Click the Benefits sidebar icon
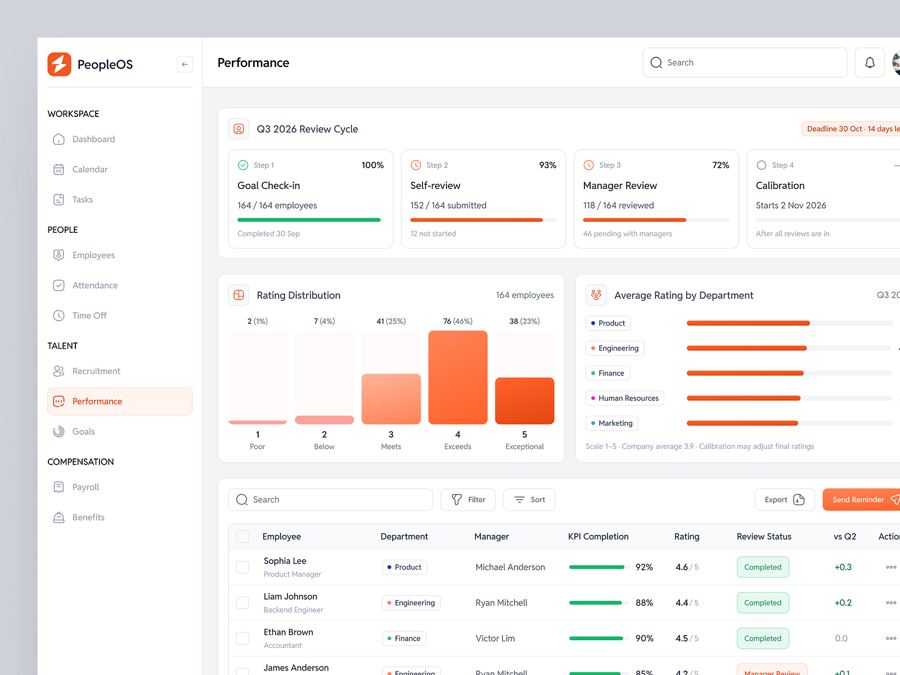Image resolution: width=900 pixels, height=675 pixels. coord(59,517)
